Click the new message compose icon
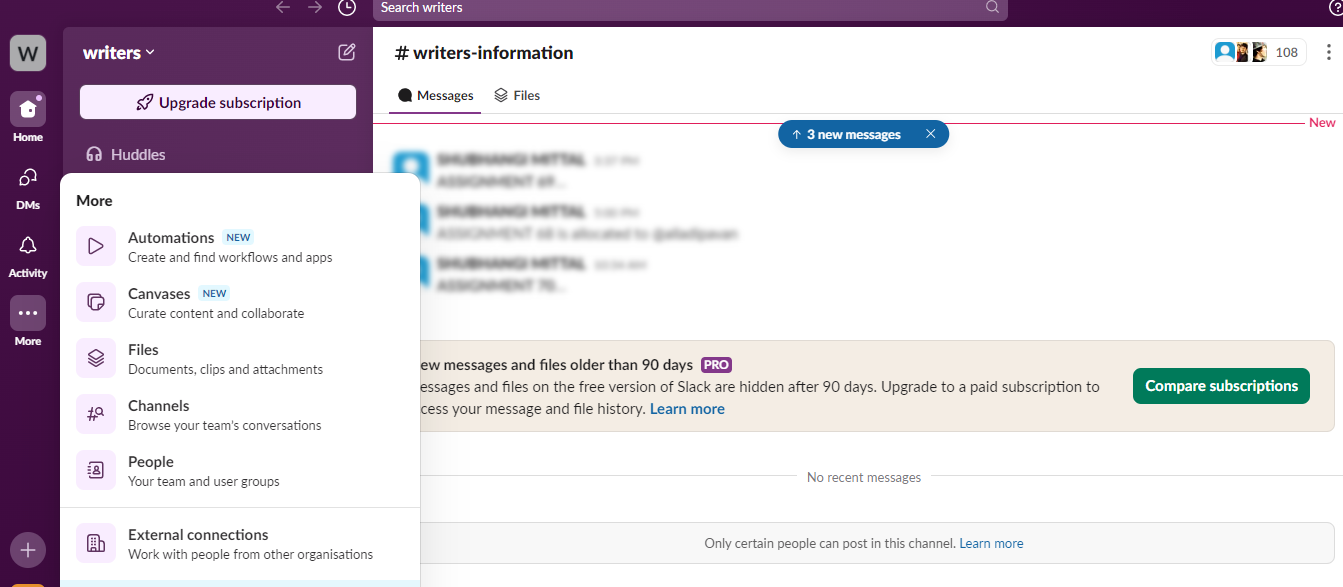This screenshot has height=587, width=1343. 347,53
